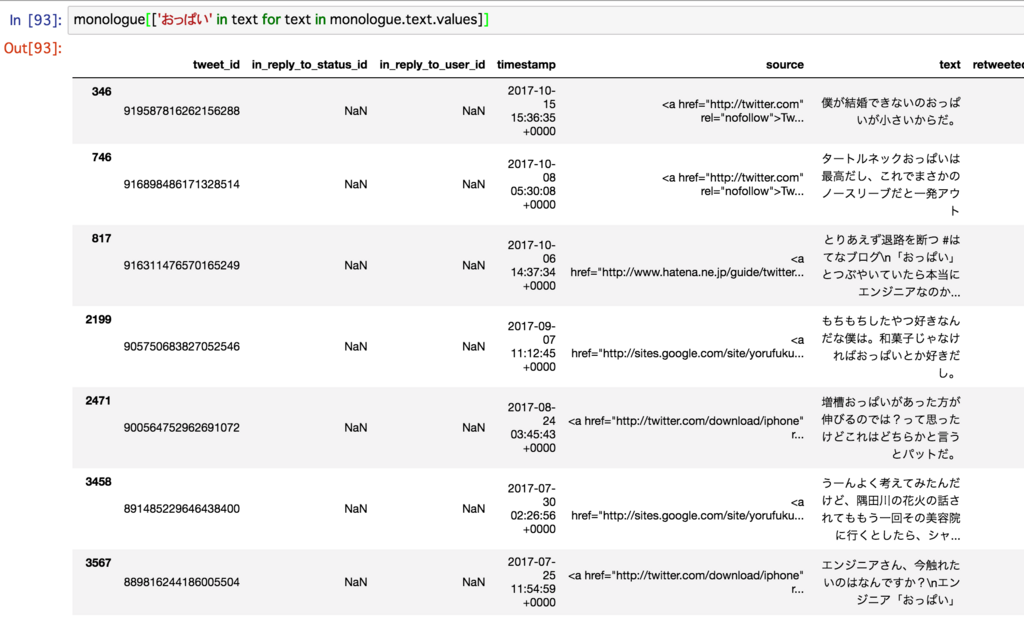The width and height of the screenshot is (1024, 617).
Task: Select row index 346
Action: [101, 91]
